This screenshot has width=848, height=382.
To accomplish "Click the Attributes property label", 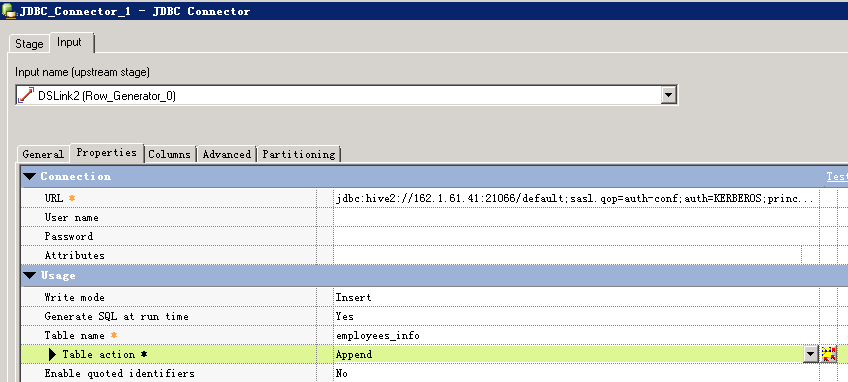I will 75,255.
